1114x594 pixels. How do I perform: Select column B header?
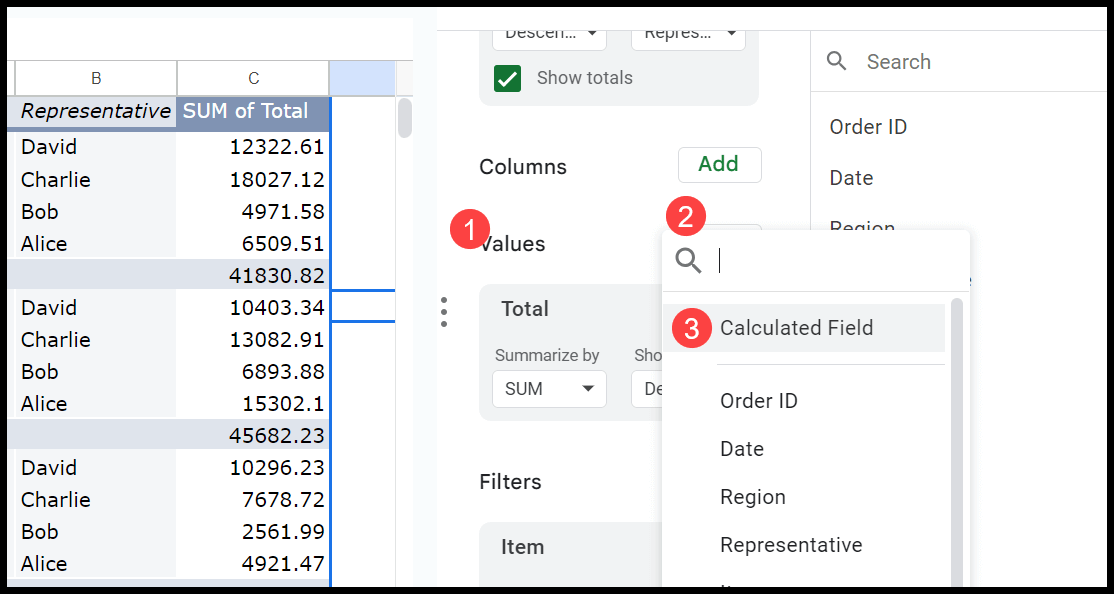[x=96, y=78]
